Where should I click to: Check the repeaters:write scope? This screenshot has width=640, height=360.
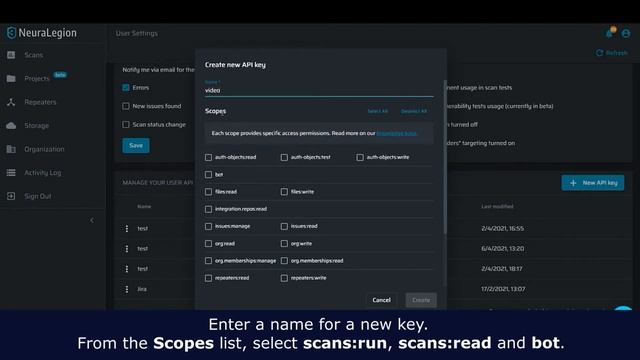[284, 278]
